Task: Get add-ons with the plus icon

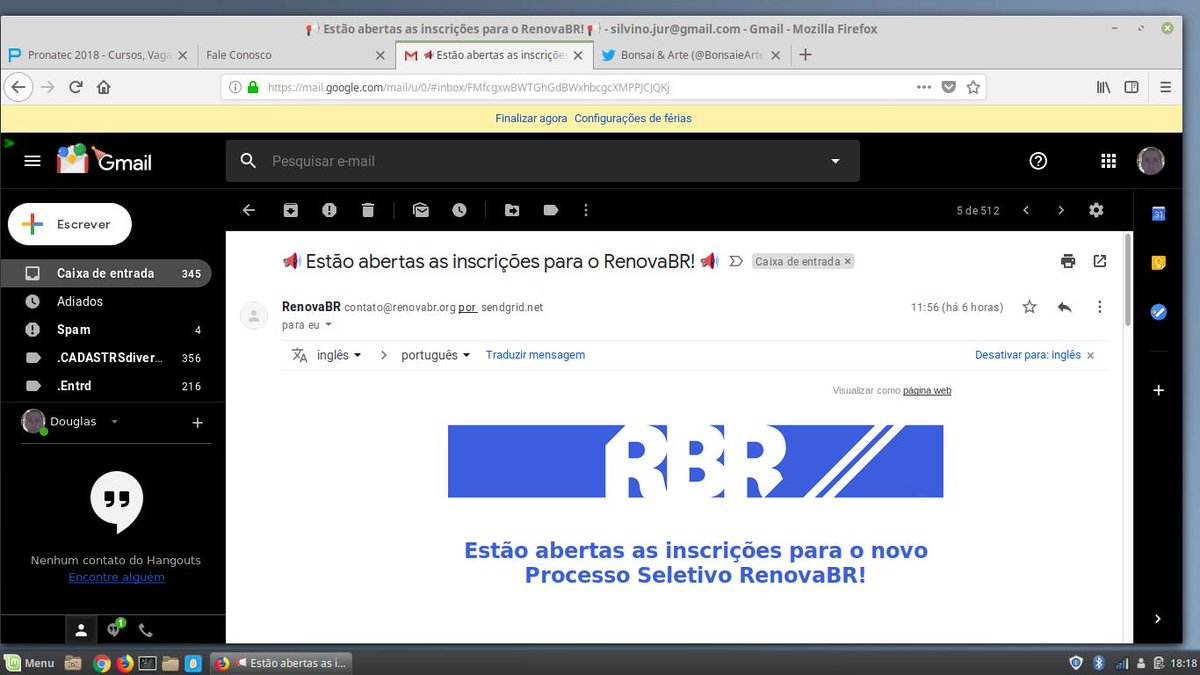Action: tap(1159, 390)
